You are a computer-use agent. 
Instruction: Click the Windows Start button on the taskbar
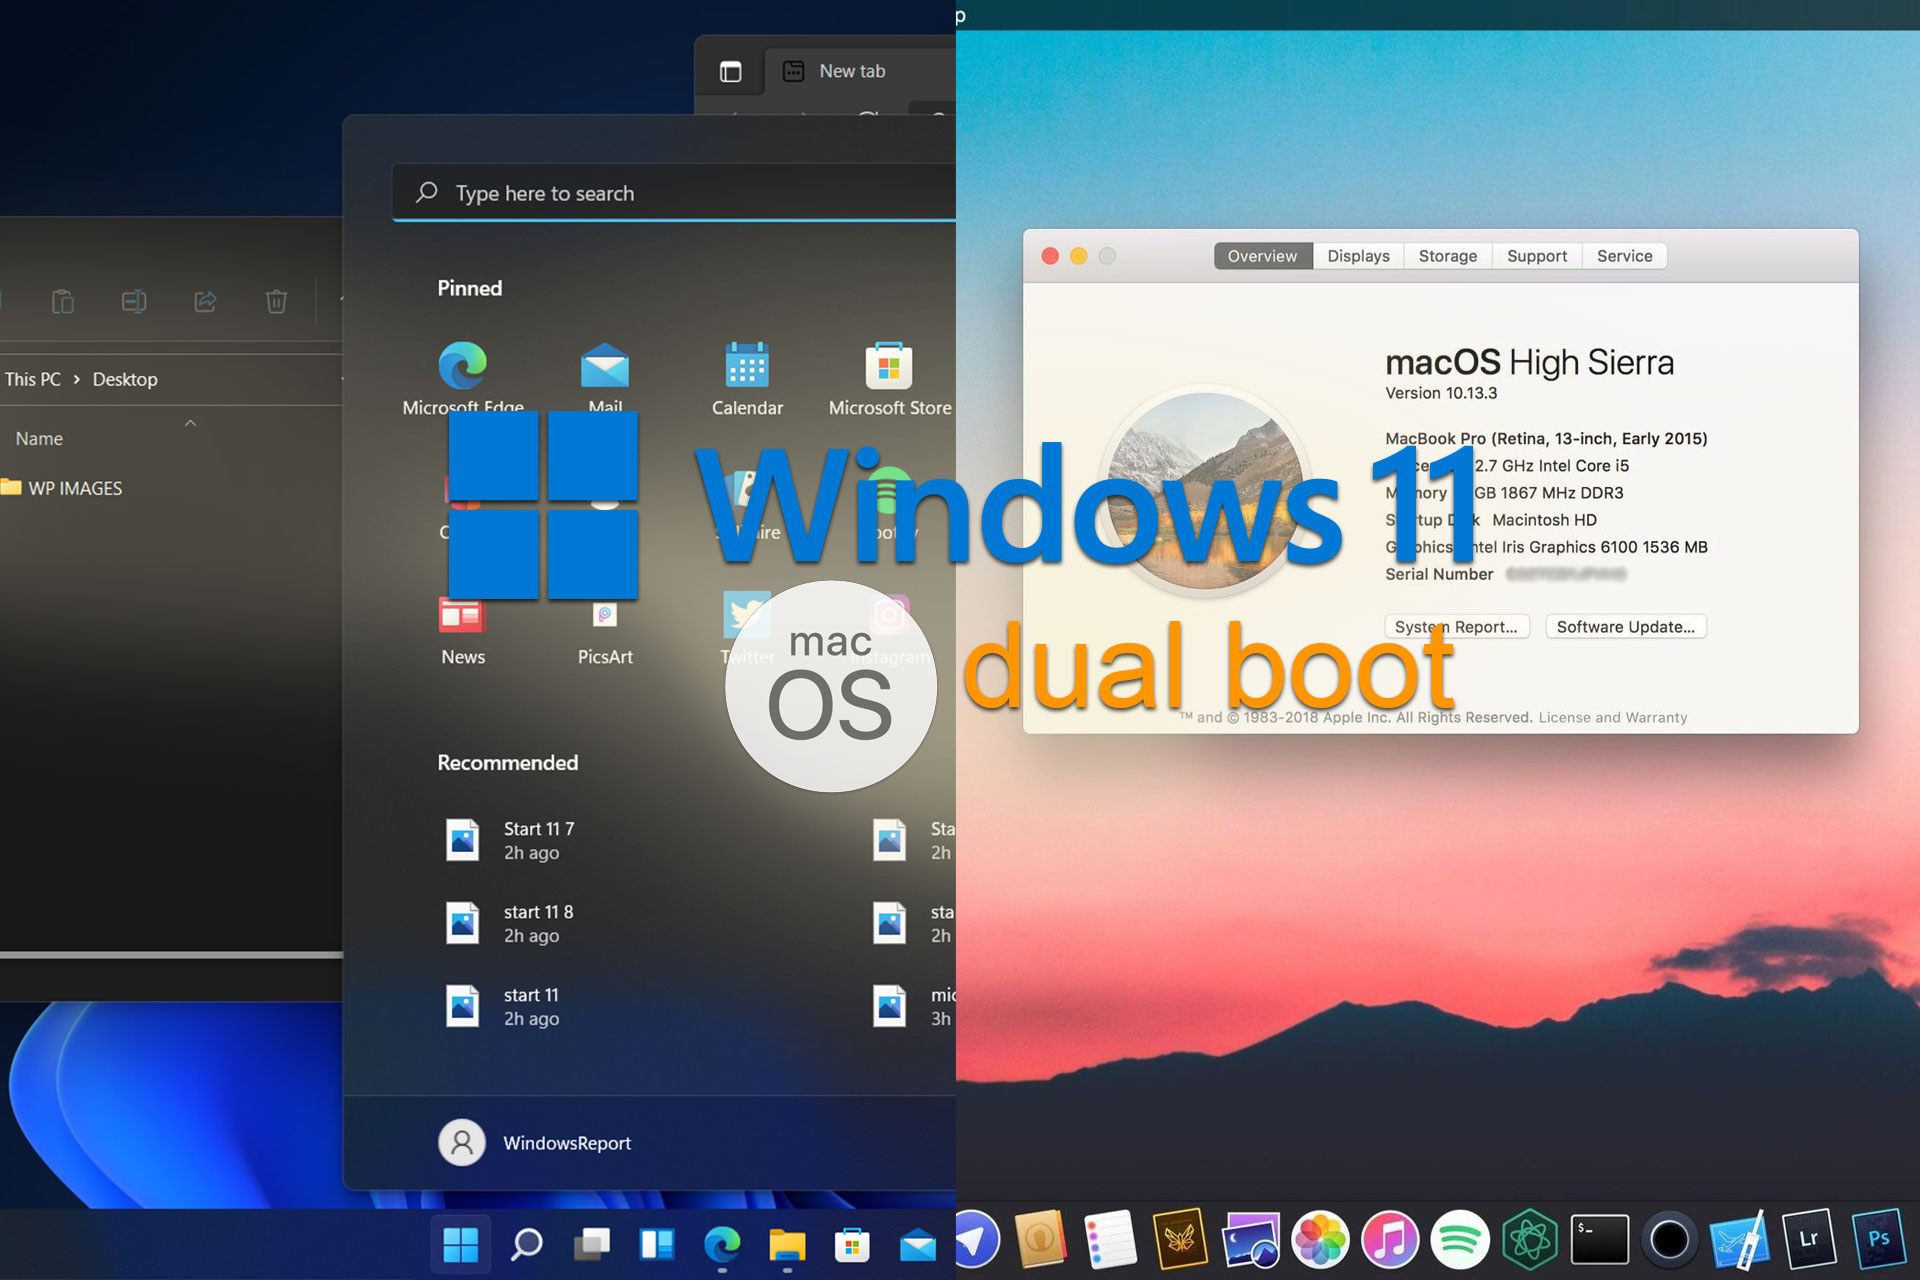[461, 1245]
